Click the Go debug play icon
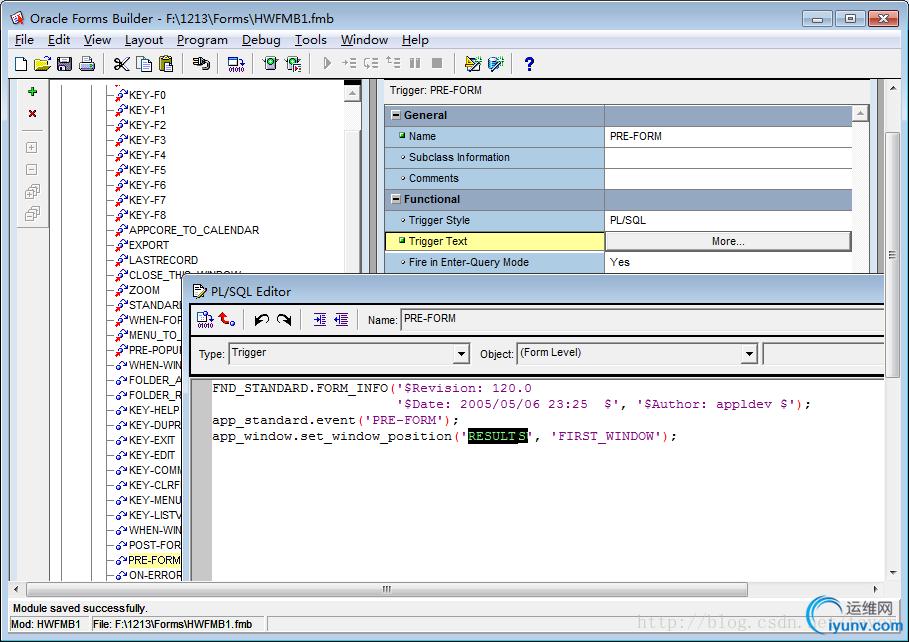Image resolution: width=909 pixels, height=642 pixels. pyautogui.click(x=327, y=63)
